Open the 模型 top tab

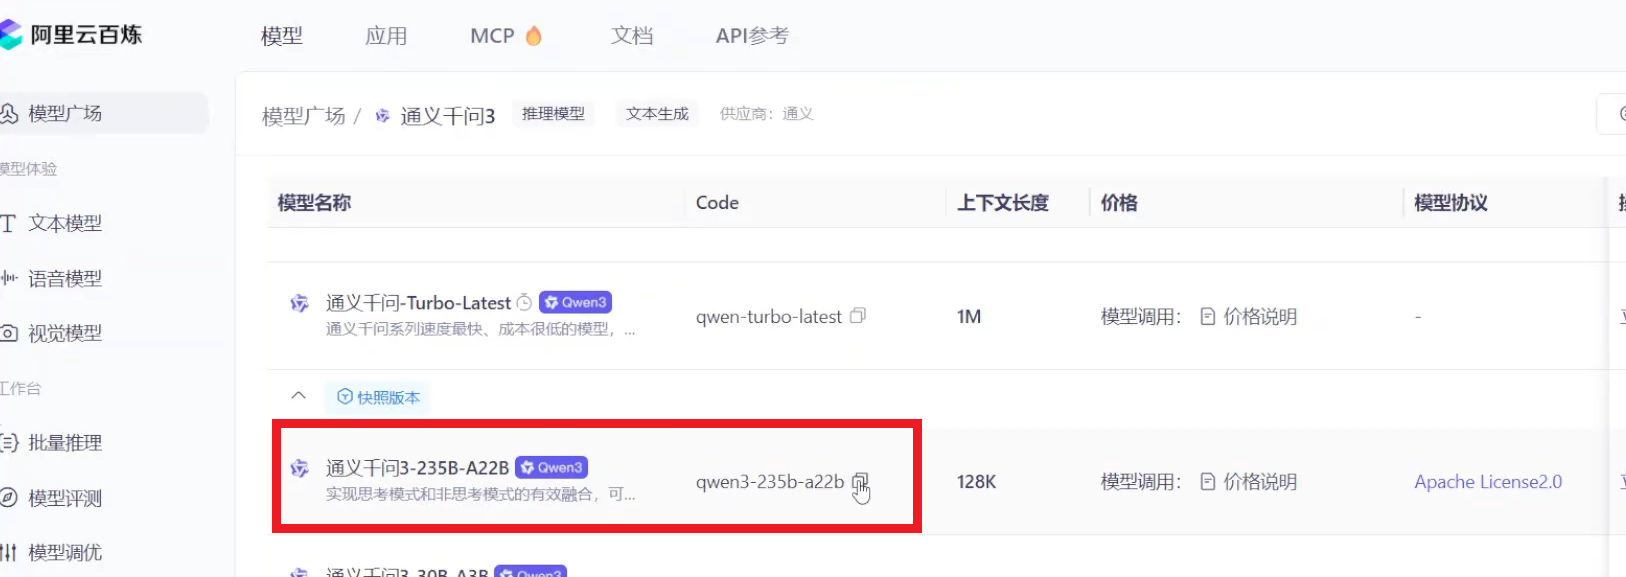tap(282, 36)
